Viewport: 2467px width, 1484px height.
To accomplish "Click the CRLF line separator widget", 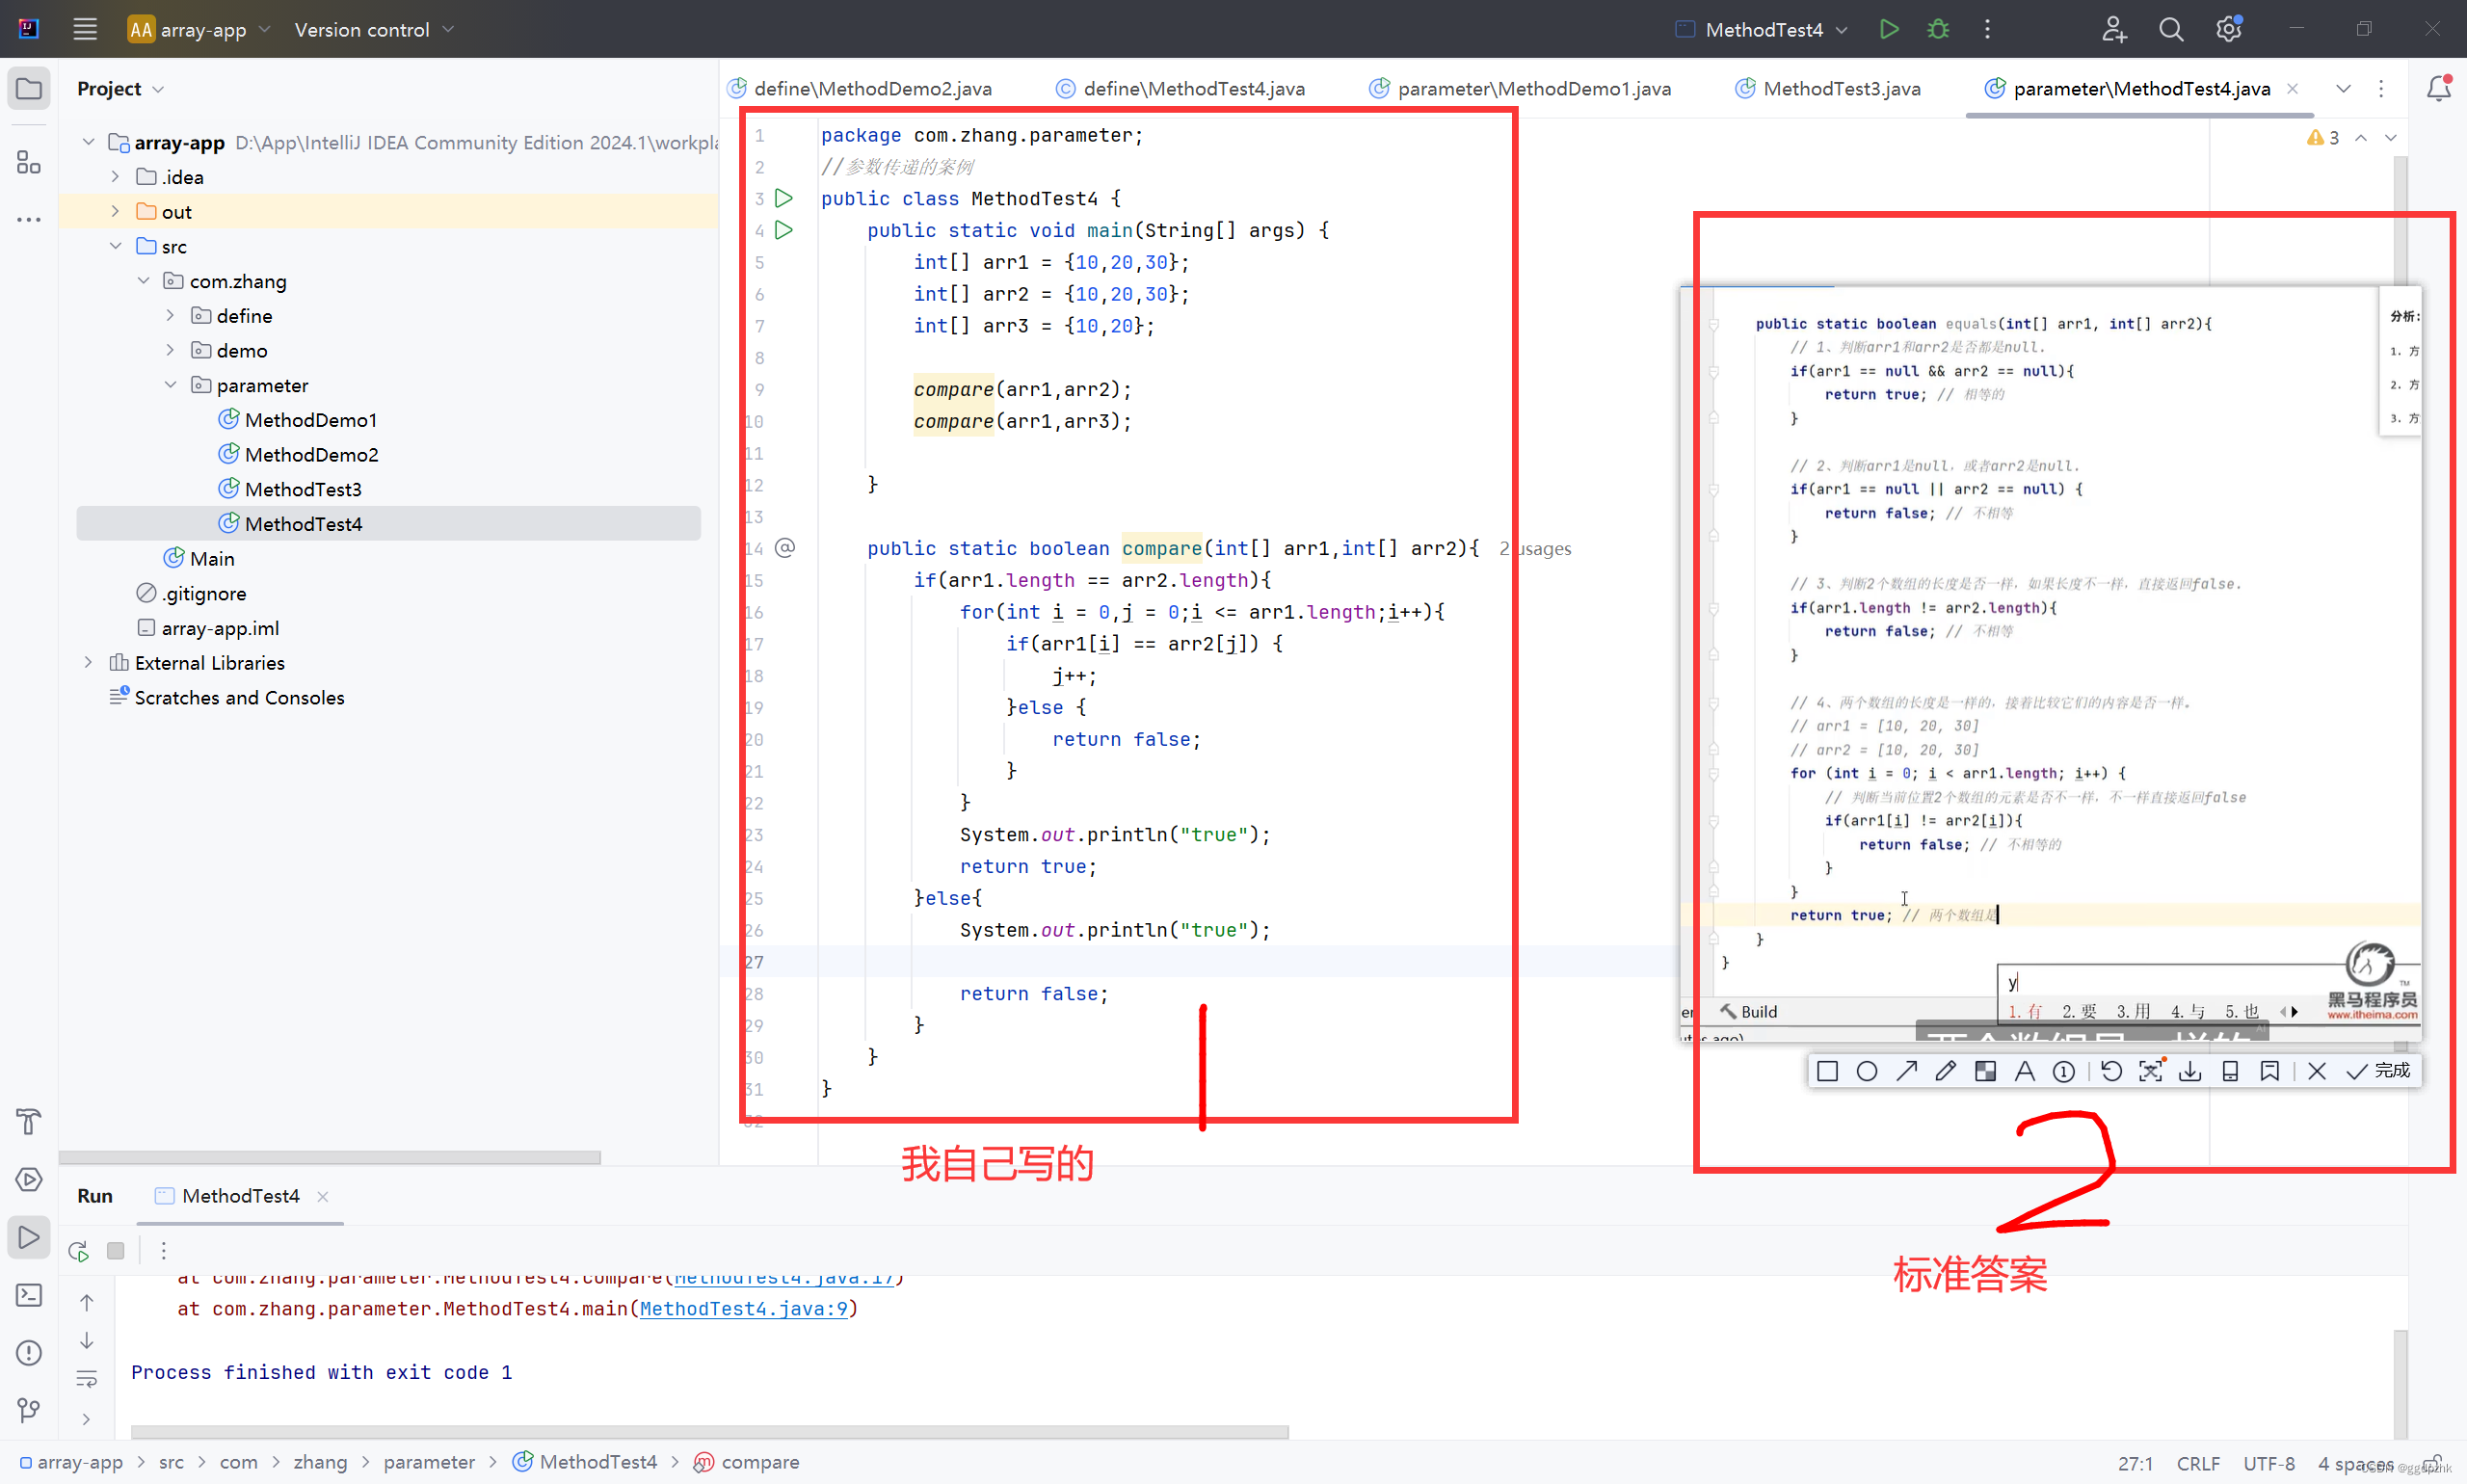I will [2198, 1463].
